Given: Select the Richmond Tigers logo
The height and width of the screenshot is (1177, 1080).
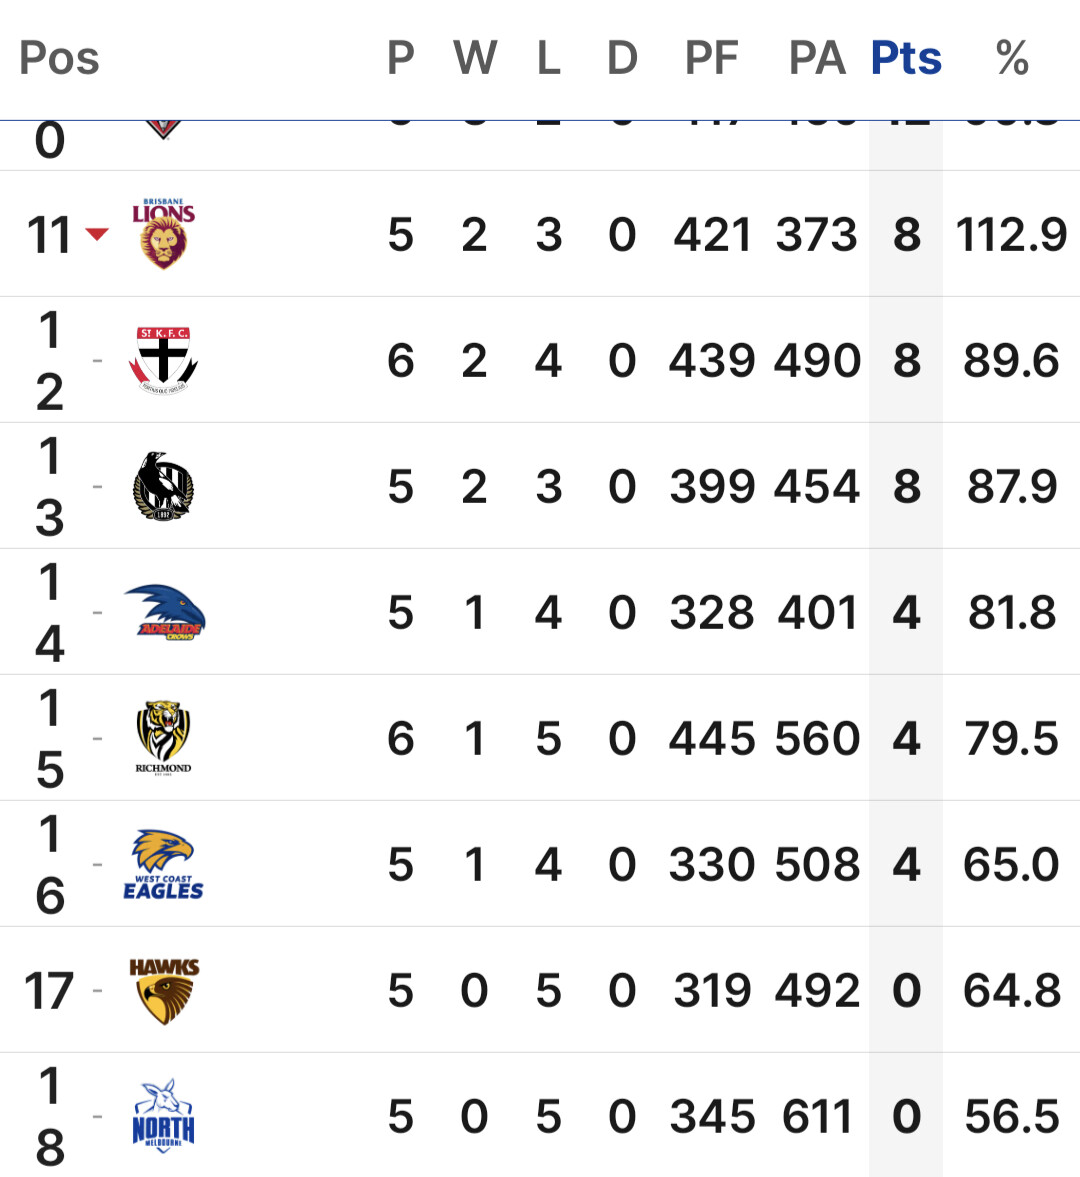Looking at the screenshot, I should (164, 738).
